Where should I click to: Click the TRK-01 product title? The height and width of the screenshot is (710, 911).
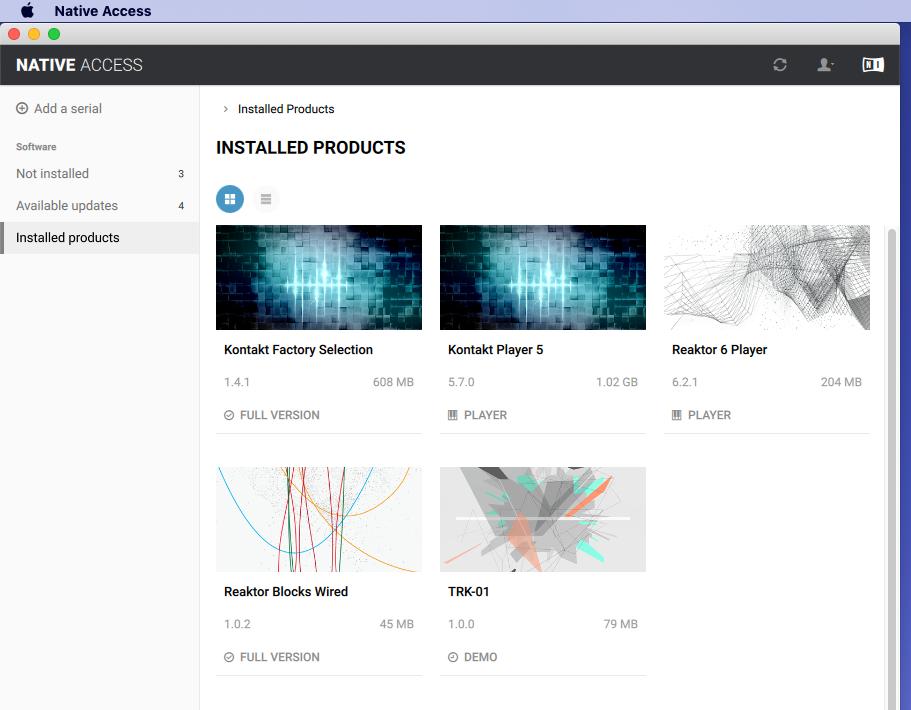(469, 591)
